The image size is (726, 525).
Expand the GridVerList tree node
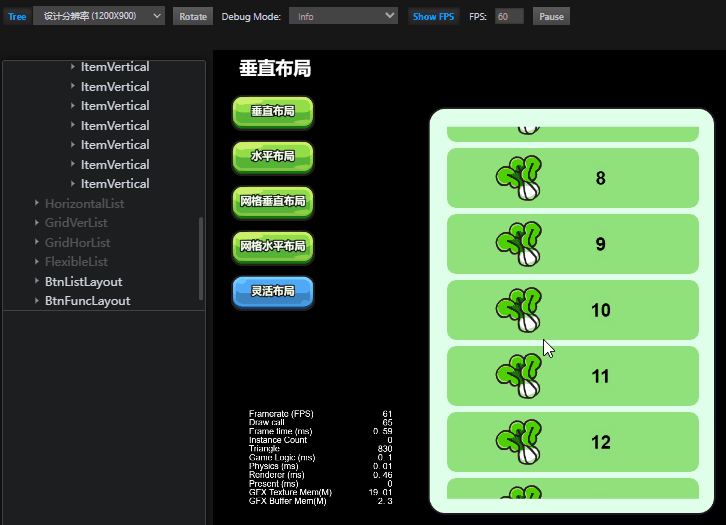37,223
